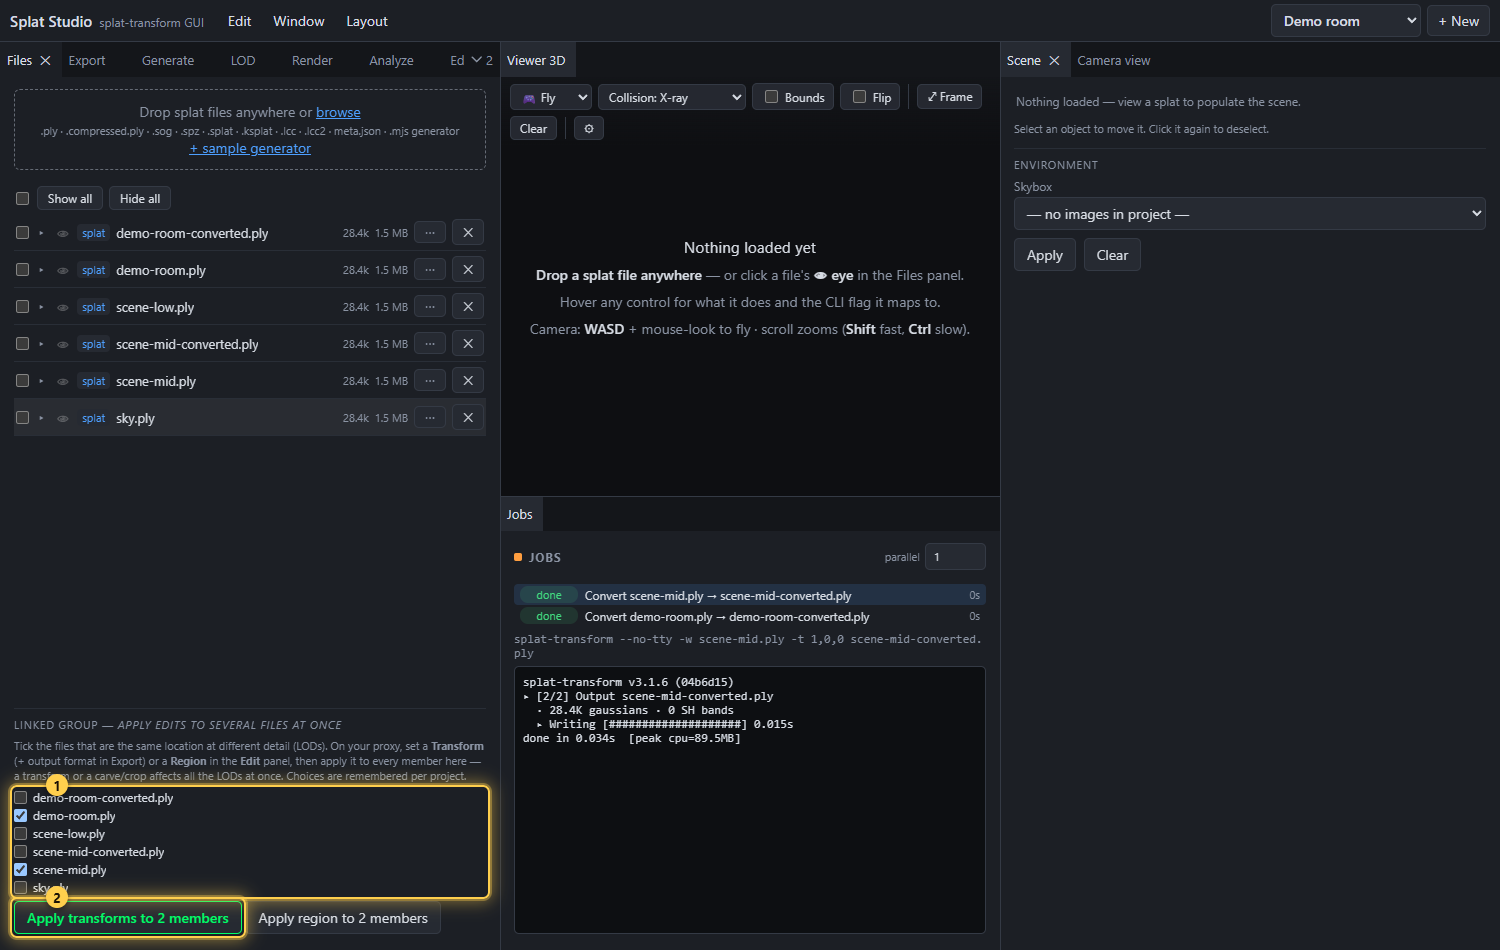Switch to the Generate tab
The image size is (1500, 950).
(168, 61)
